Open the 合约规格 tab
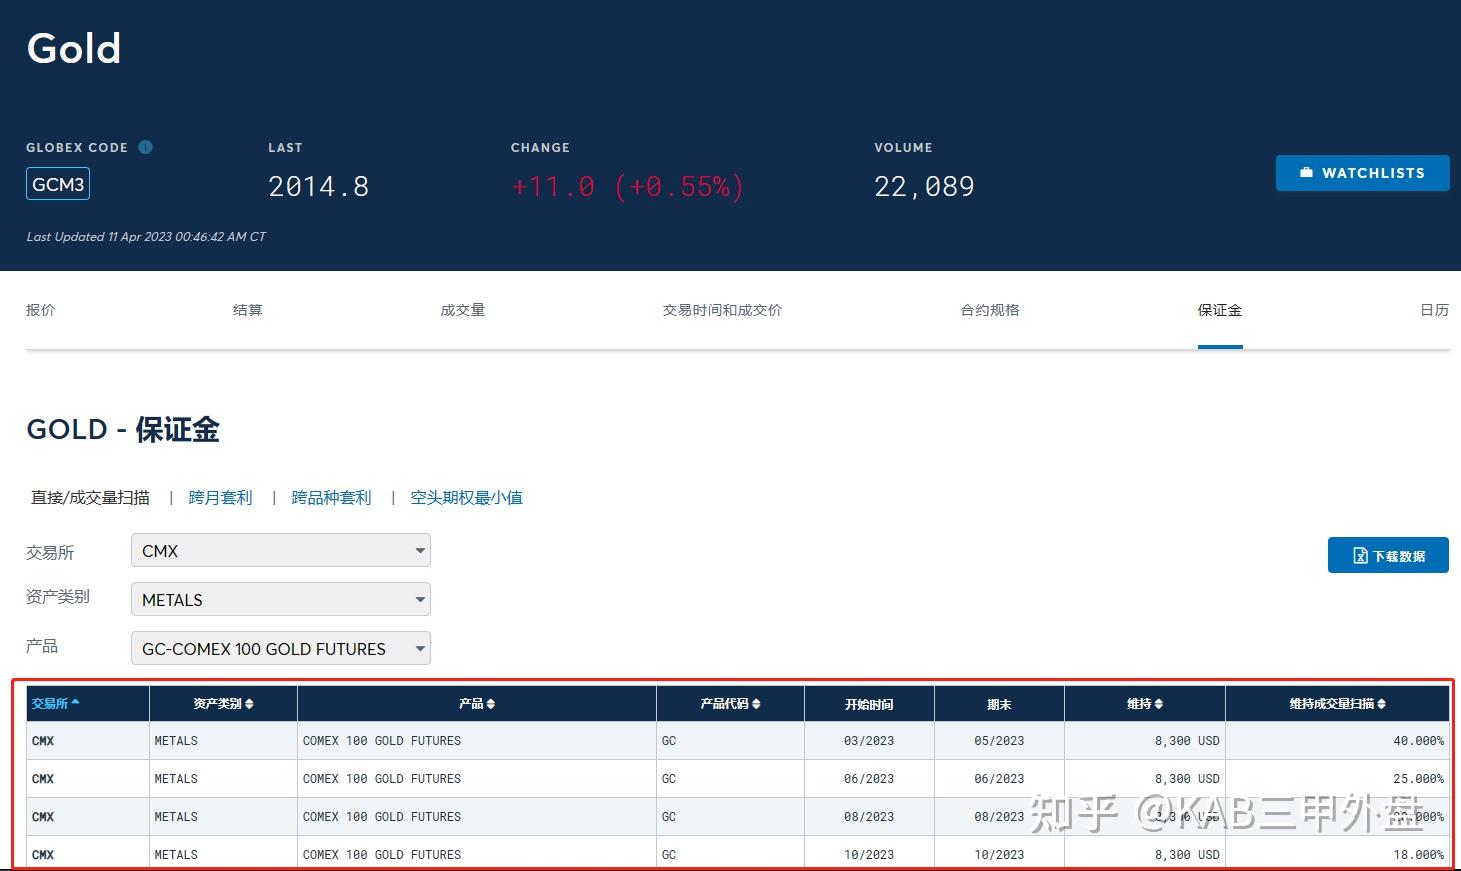The width and height of the screenshot is (1461, 871). (990, 310)
